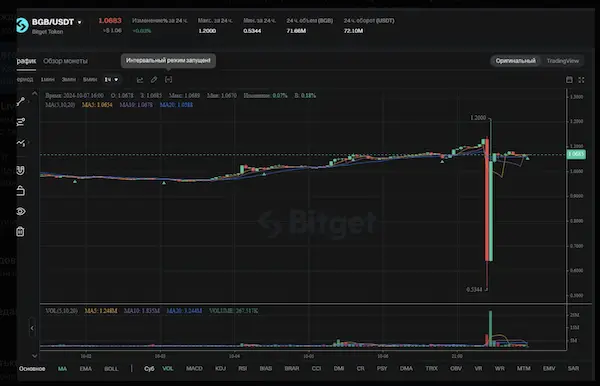Toggle the MA main indicator
600x386 pixels.
point(62,369)
